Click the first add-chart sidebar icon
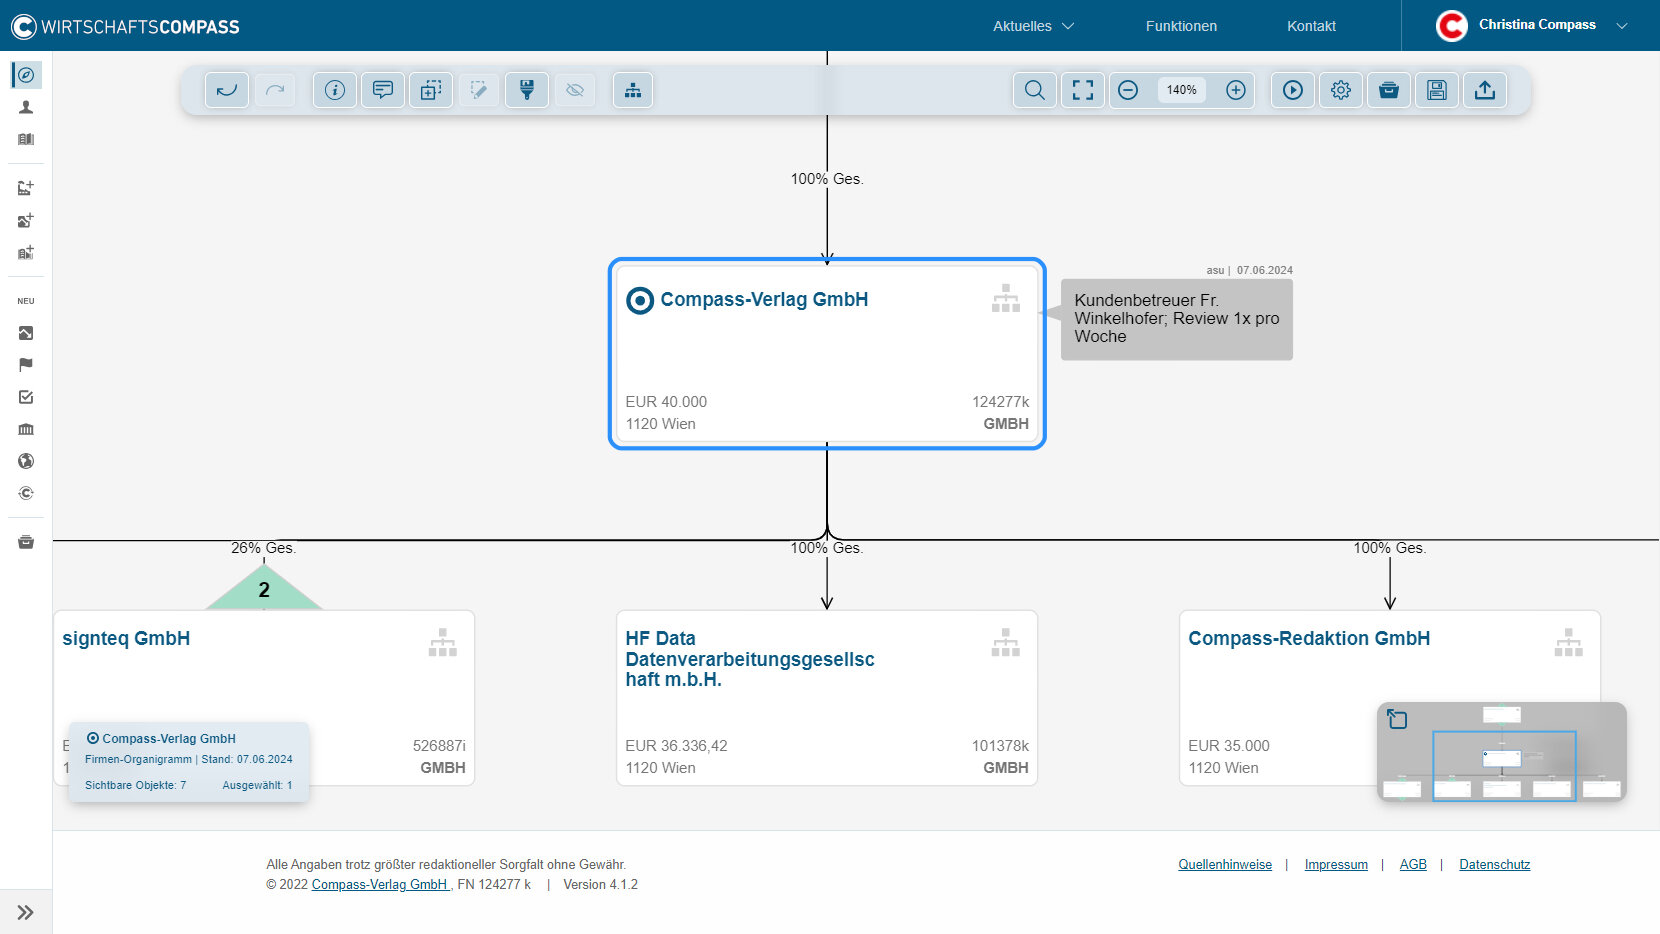The image size is (1660, 934). 26,188
